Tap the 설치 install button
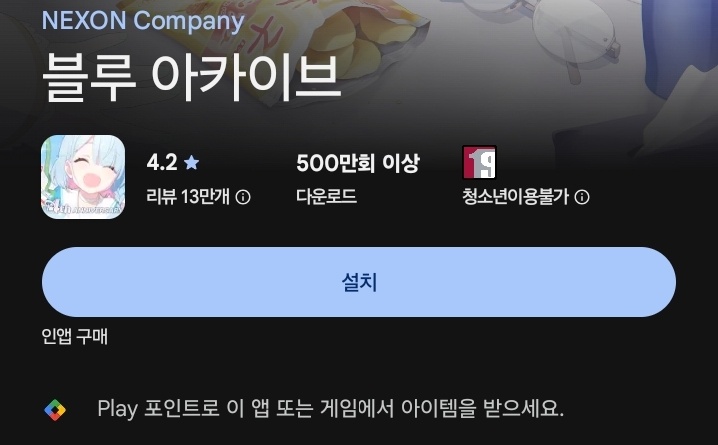 (359, 282)
